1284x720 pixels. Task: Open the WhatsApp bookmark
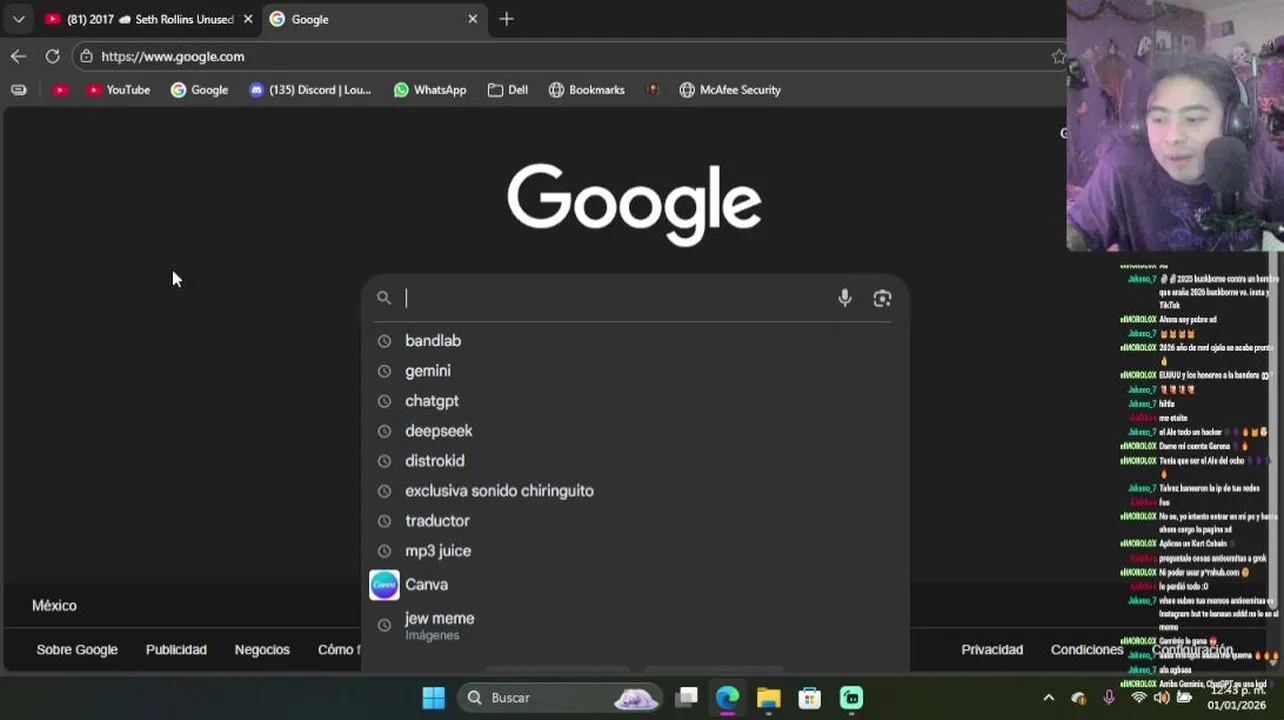430,90
